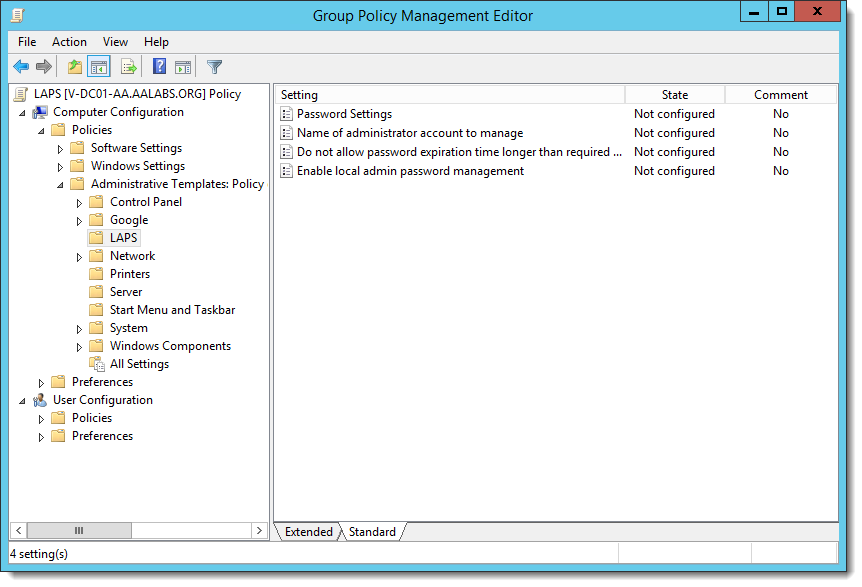Viewport: 862px width, 587px height.
Task: Expand User Configuration Preferences node
Action: click(x=41, y=437)
